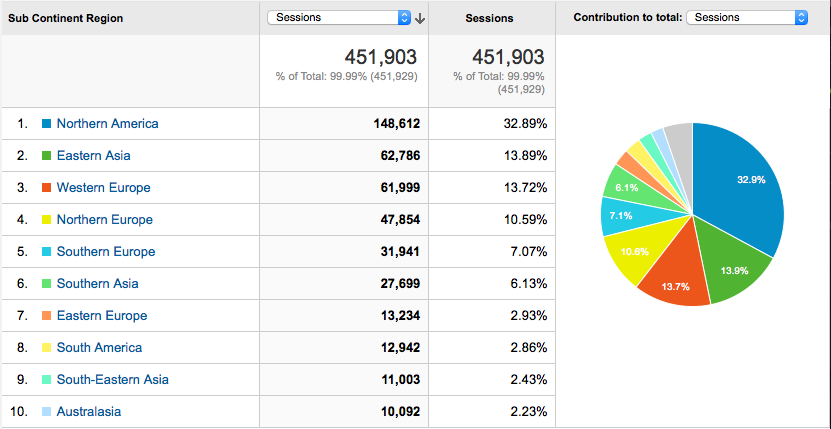Select the Southern Asia region link
This screenshot has height=429, width=831.
point(97,284)
